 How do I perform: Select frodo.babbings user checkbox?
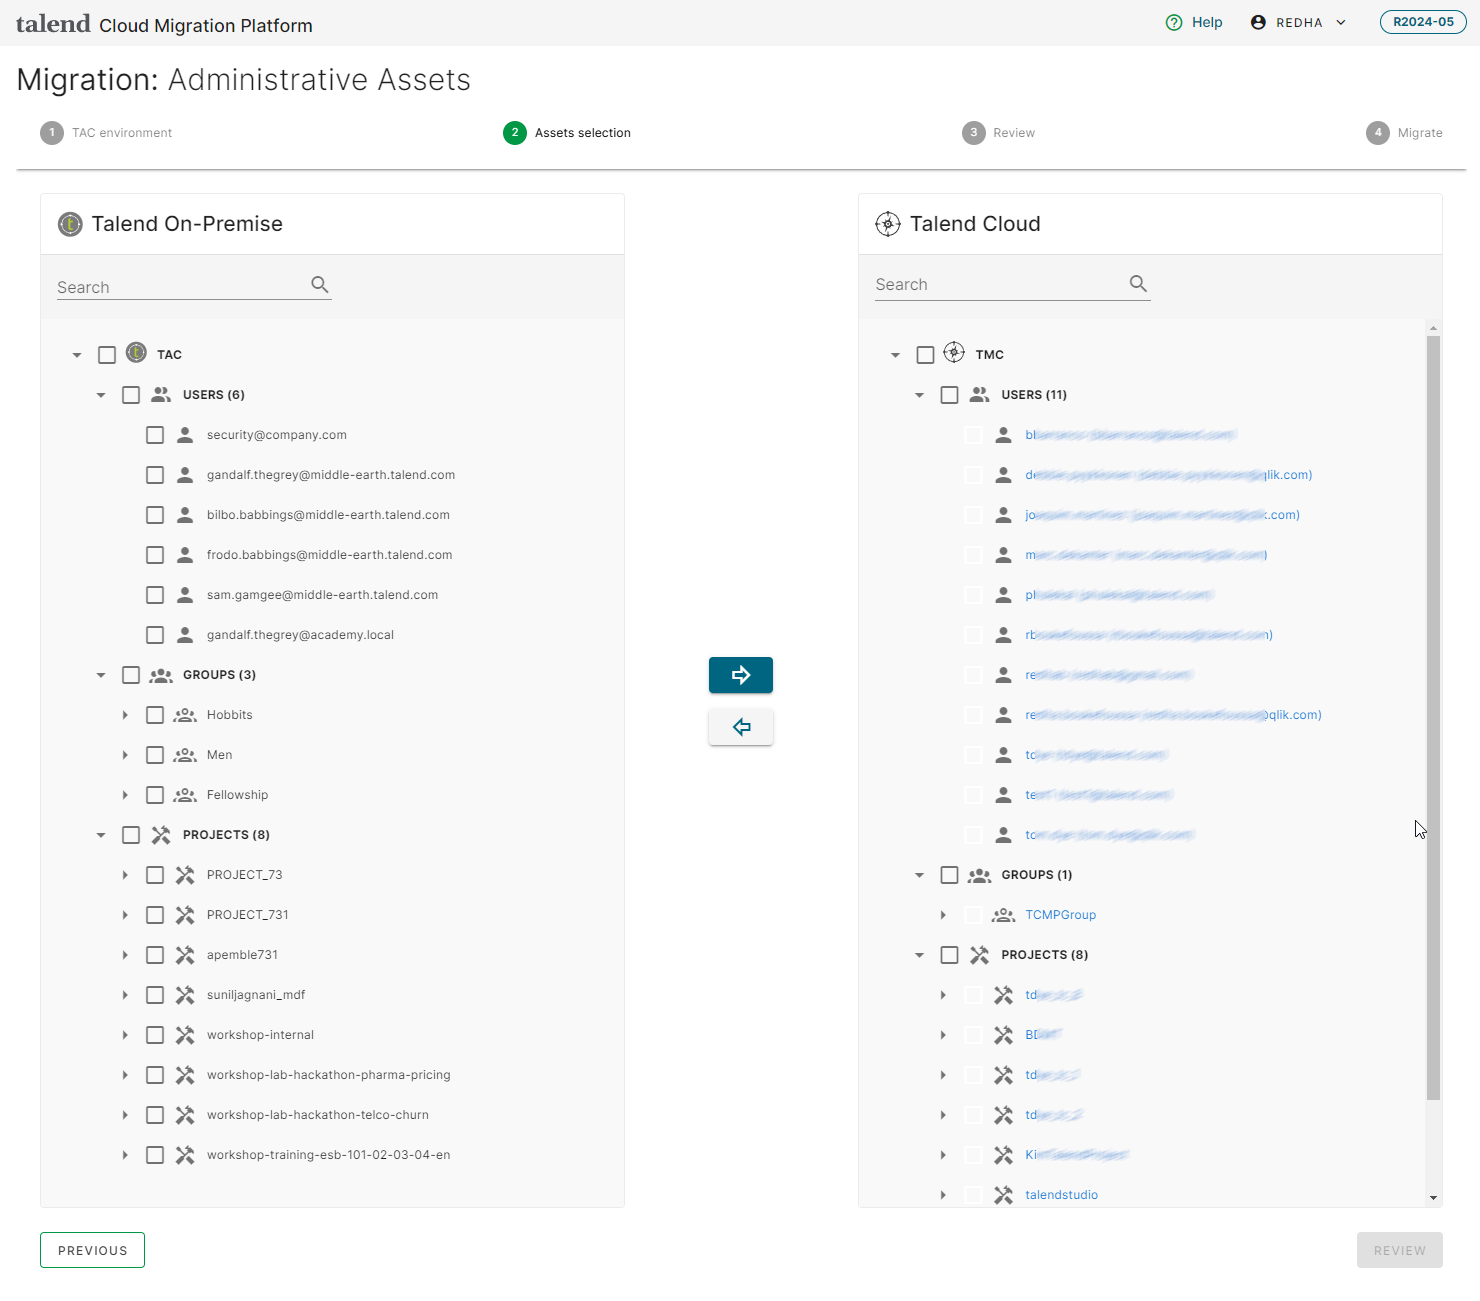tap(155, 555)
